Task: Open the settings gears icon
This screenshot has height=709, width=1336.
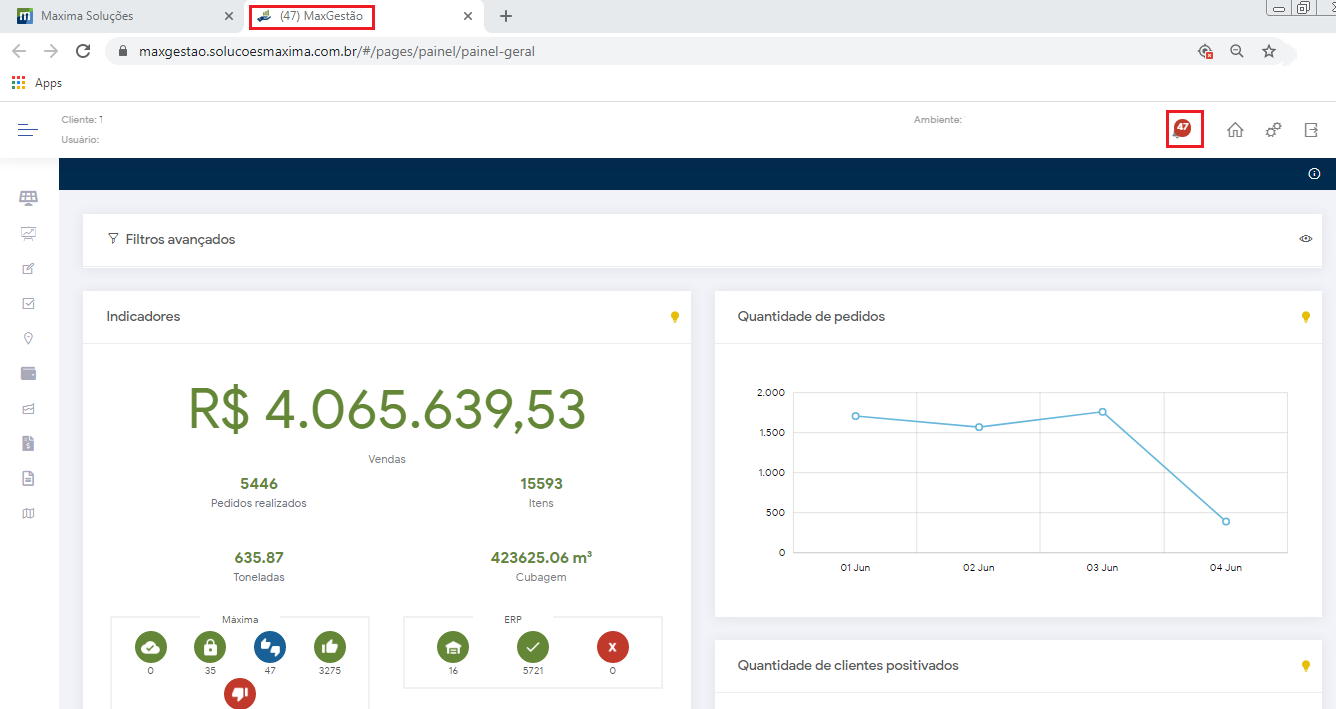Action: coord(1273,130)
